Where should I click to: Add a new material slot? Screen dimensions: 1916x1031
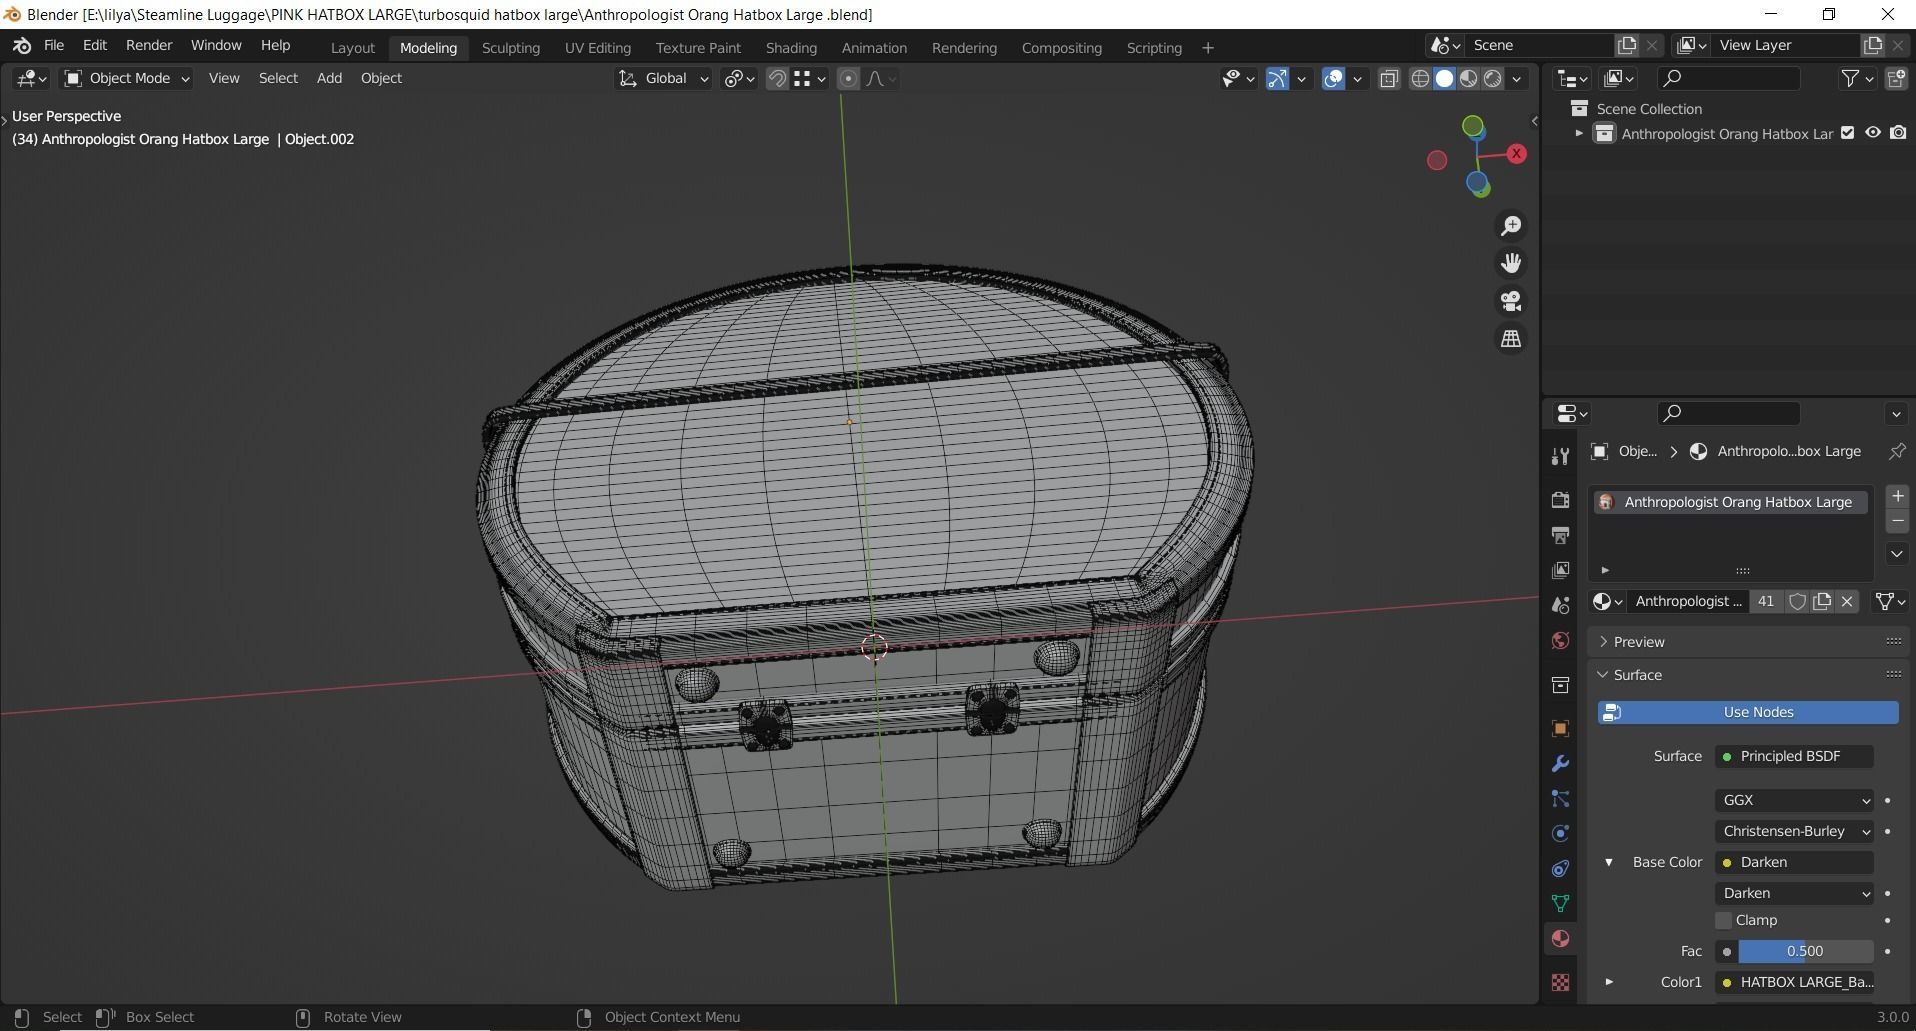[x=1897, y=496]
